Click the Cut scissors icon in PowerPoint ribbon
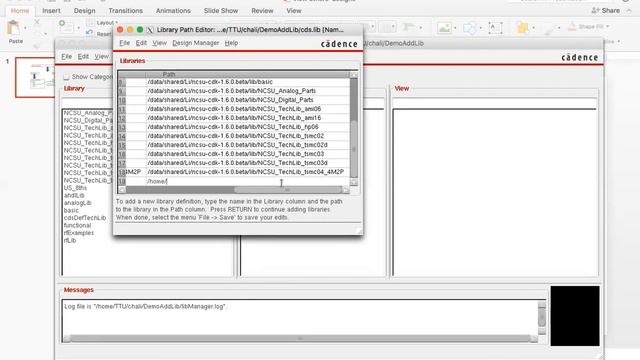 (x=37, y=22)
